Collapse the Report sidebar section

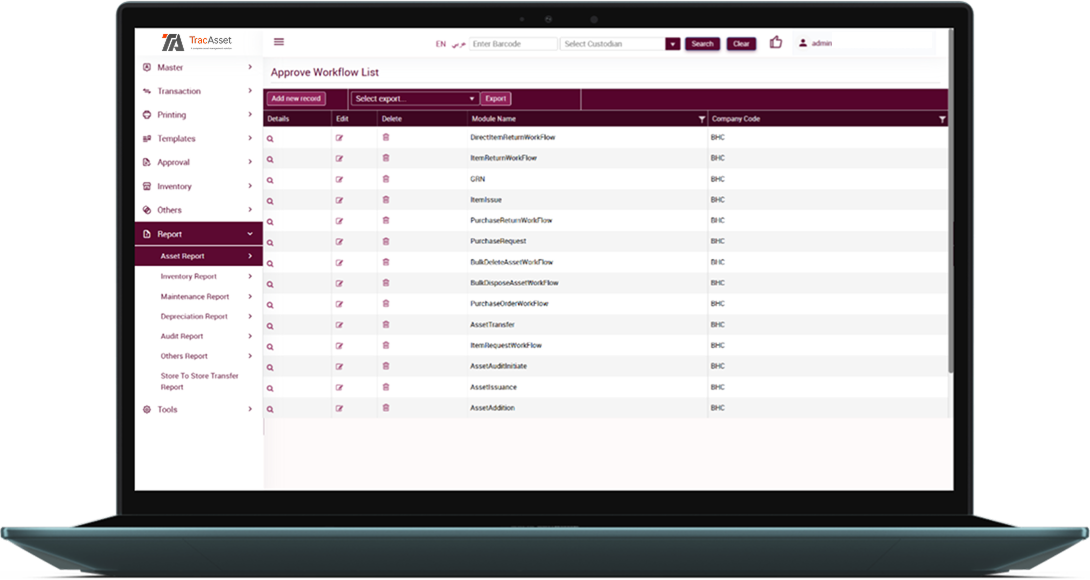point(198,234)
